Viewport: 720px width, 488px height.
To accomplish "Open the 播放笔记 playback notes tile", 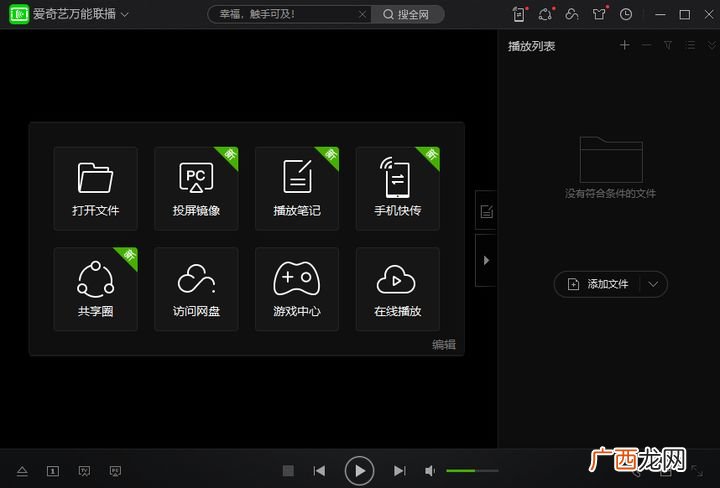I will pyautogui.click(x=297, y=189).
